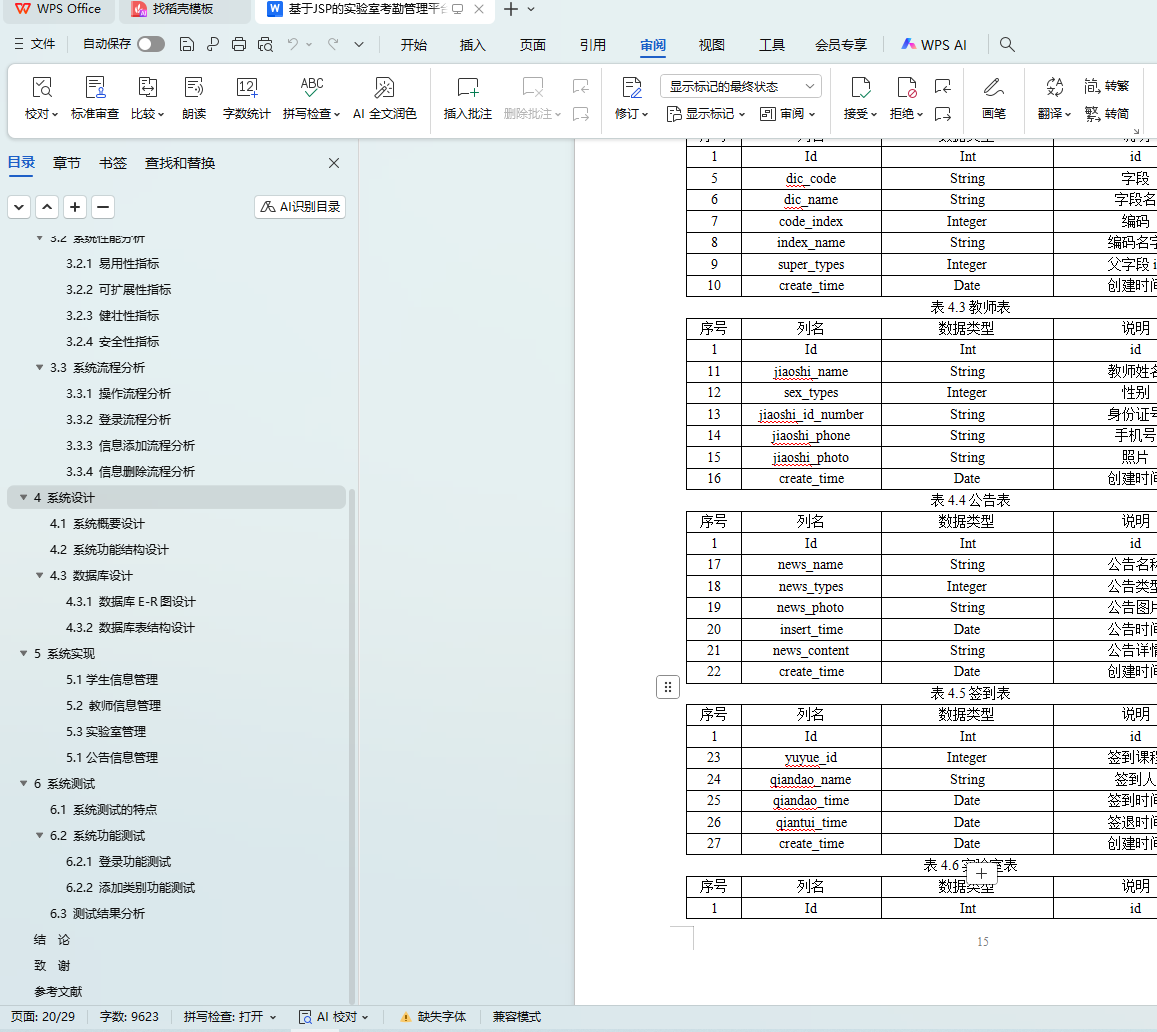The width and height of the screenshot is (1157, 1032).
Task: Click the navigation pane vertical scrollbar
Action: (x=351, y=745)
